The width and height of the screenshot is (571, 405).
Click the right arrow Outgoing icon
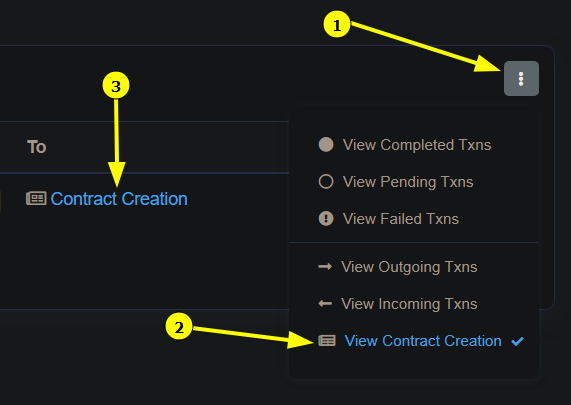(325, 267)
